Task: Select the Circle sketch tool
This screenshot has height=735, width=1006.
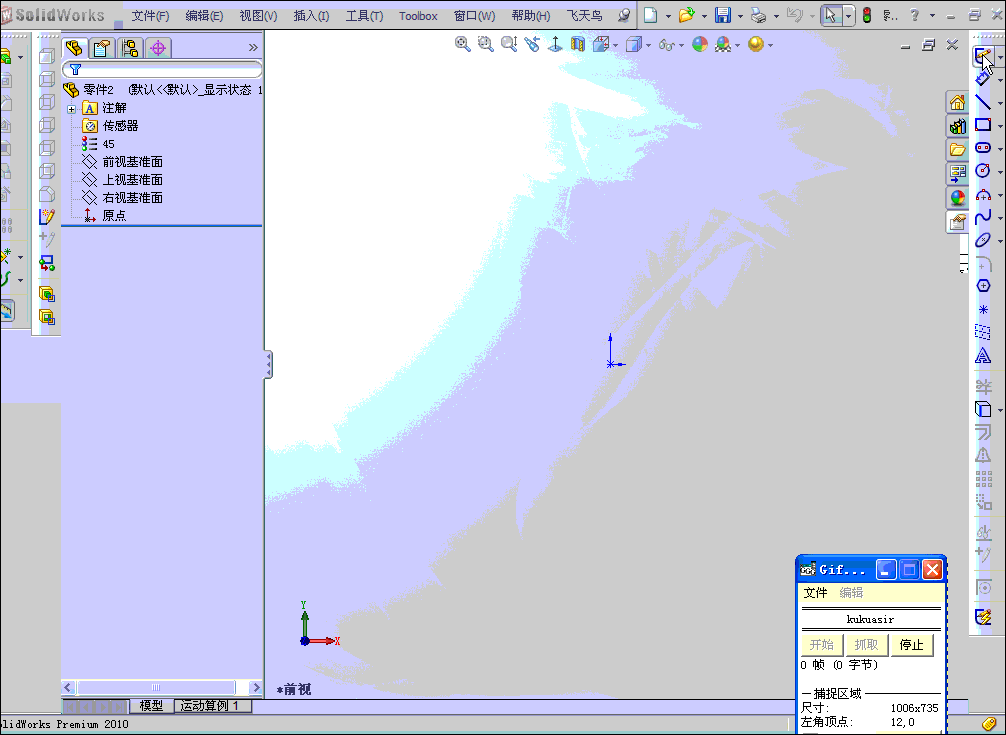Action: [983, 170]
